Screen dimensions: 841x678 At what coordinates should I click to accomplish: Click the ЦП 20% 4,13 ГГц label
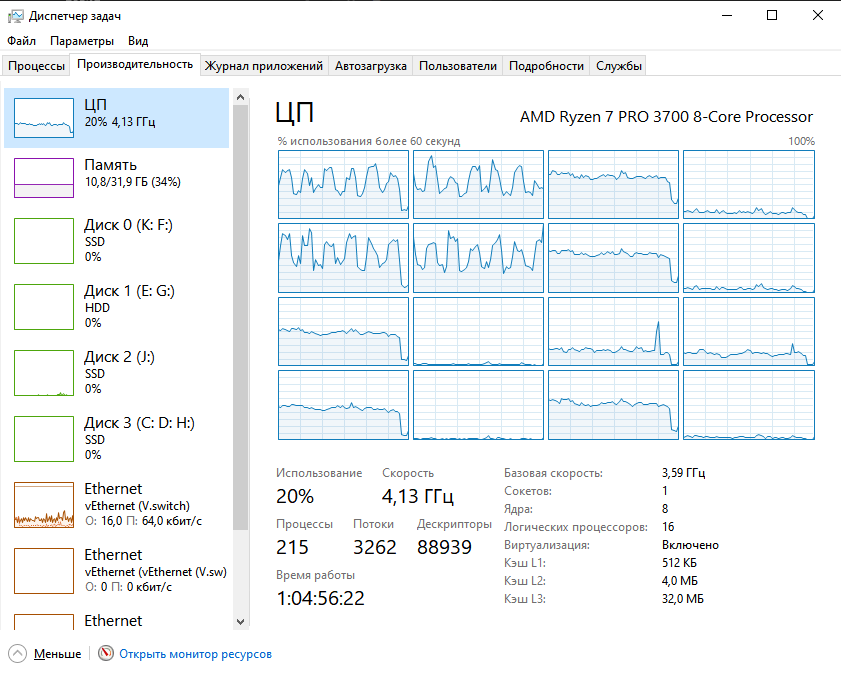(120, 113)
